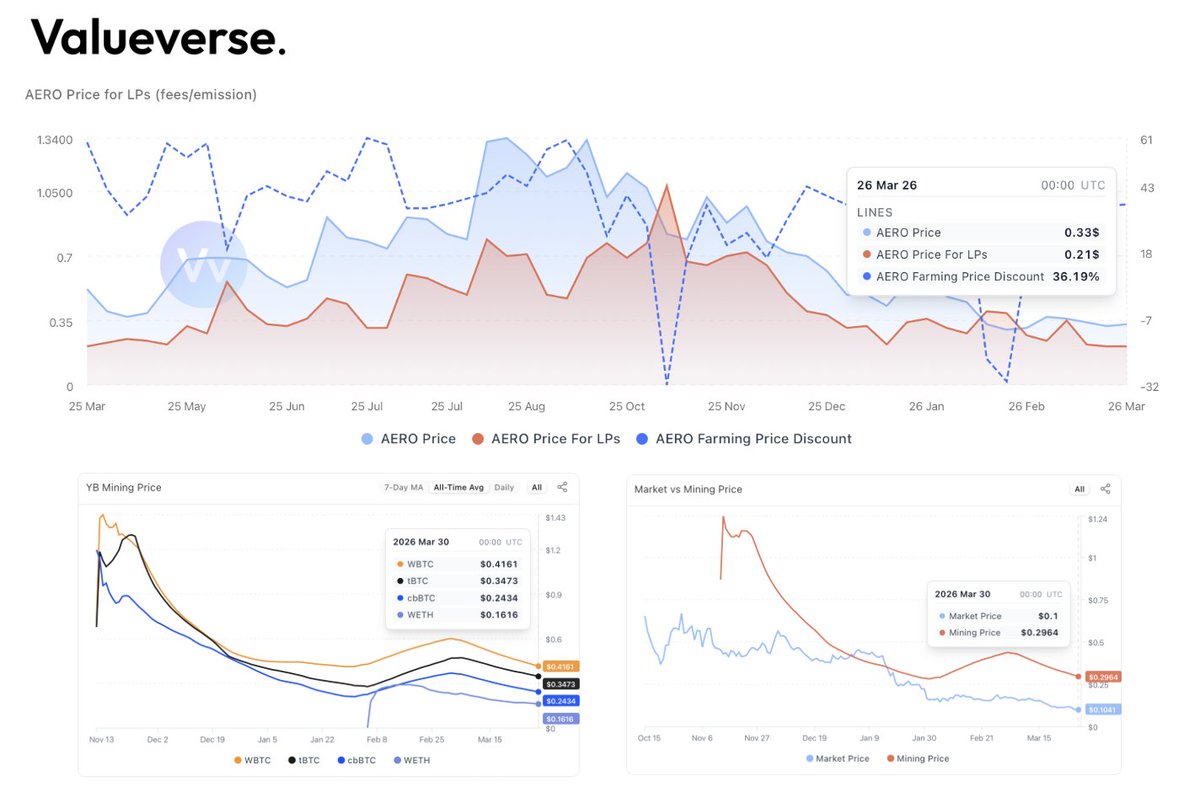The width and height of the screenshot is (1200, 792).
Task: Click the Valueverse logo
Action: [159, 37]
